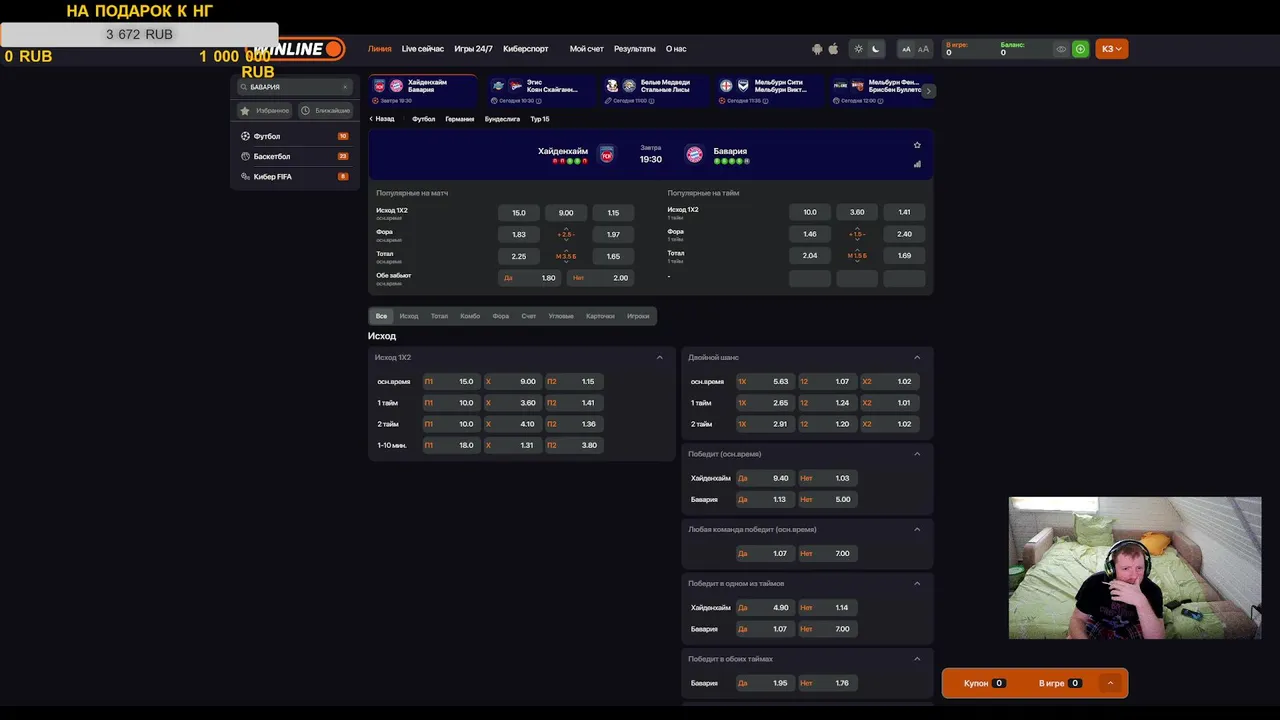Viewport: 1280px width, 720px height.
Task: Open Игры 24/7 menu
Action: tap(473, 49)
